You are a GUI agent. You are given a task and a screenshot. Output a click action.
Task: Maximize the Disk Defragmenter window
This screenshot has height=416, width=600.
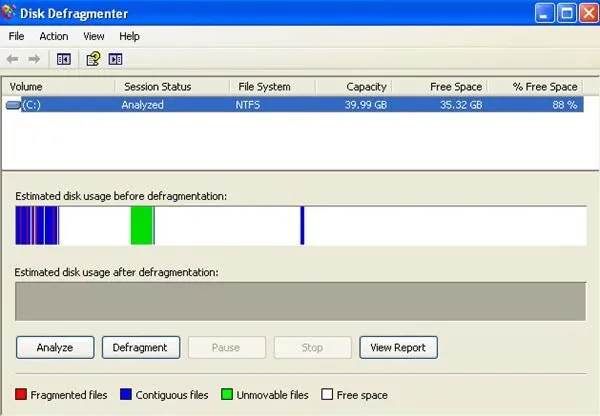tap(567, 13)
